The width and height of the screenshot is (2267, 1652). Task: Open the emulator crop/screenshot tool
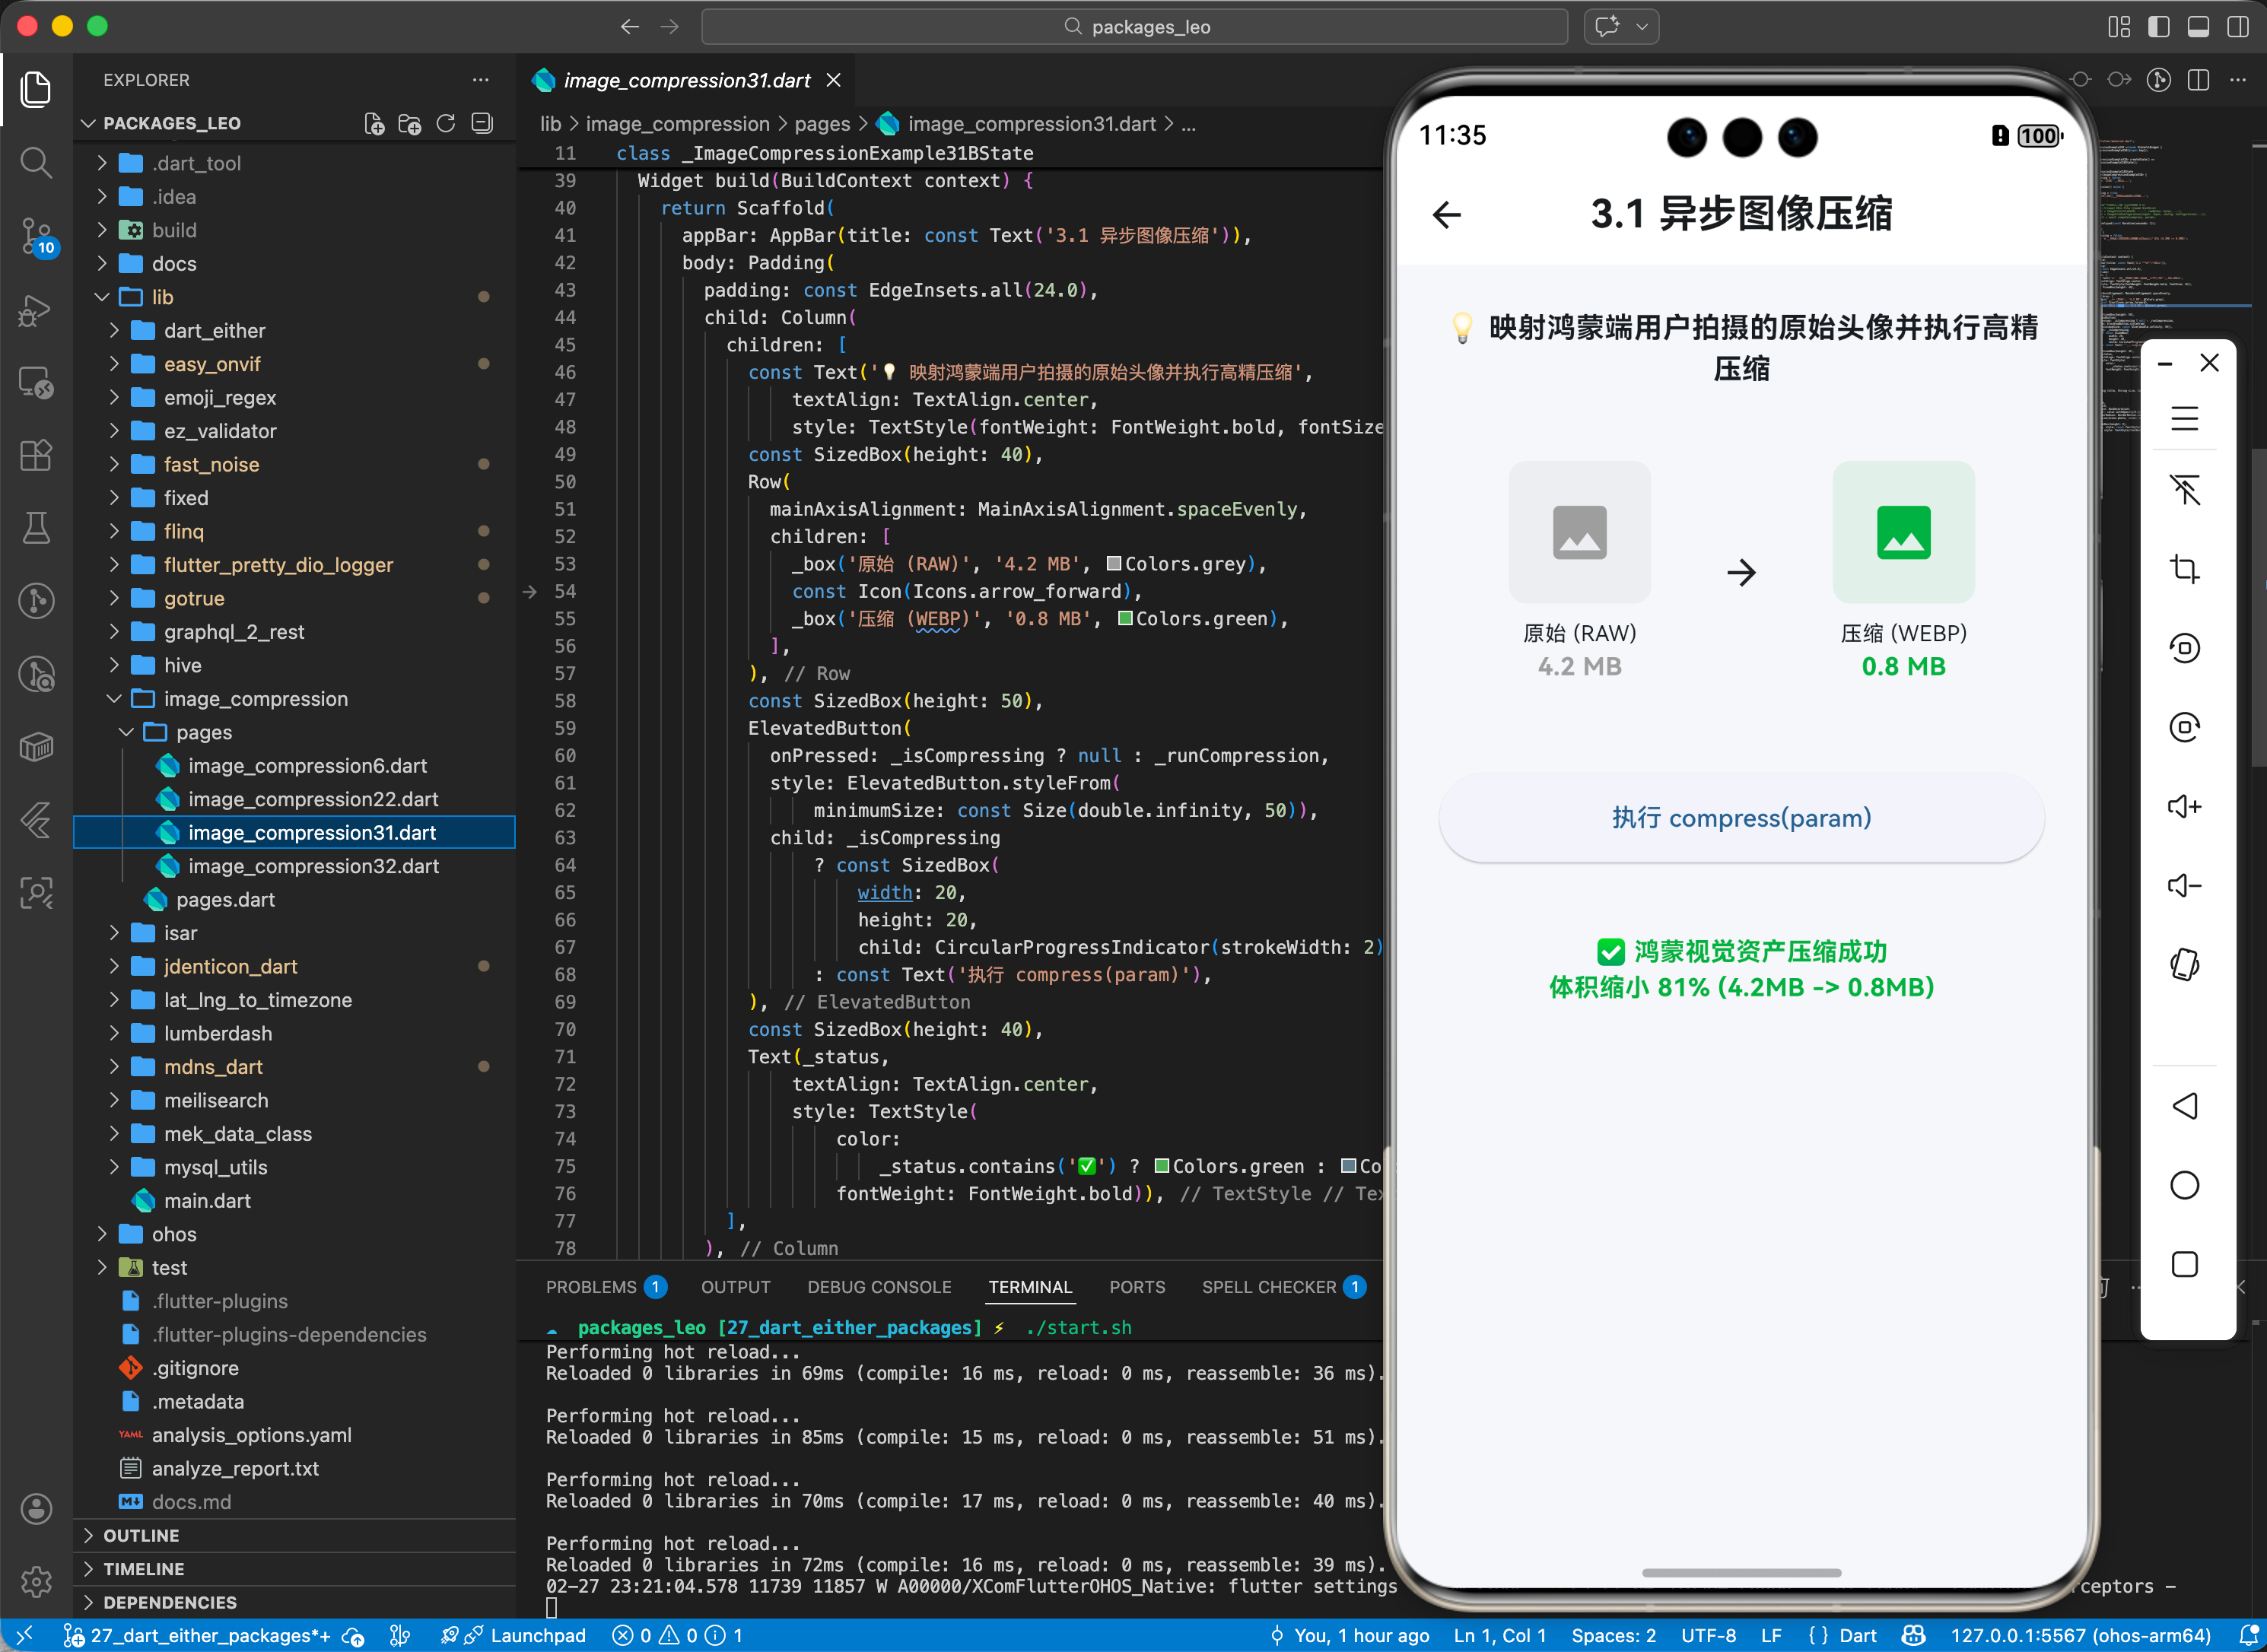point(2184,569)
